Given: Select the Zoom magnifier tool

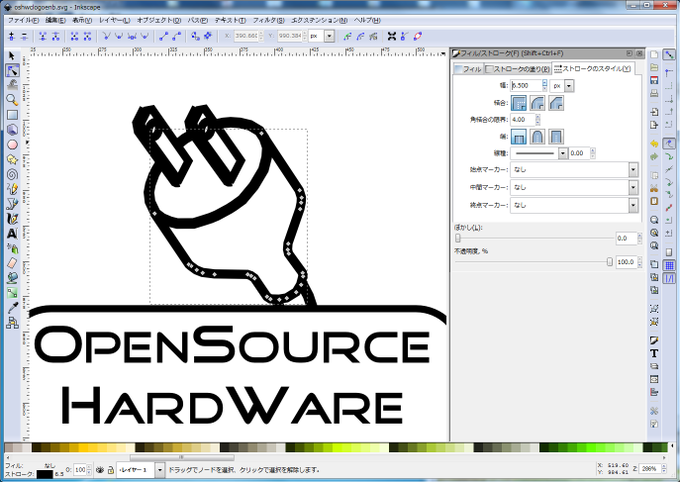Looking at the screenshot, I should pyautogui.click(x=12, y=100).
